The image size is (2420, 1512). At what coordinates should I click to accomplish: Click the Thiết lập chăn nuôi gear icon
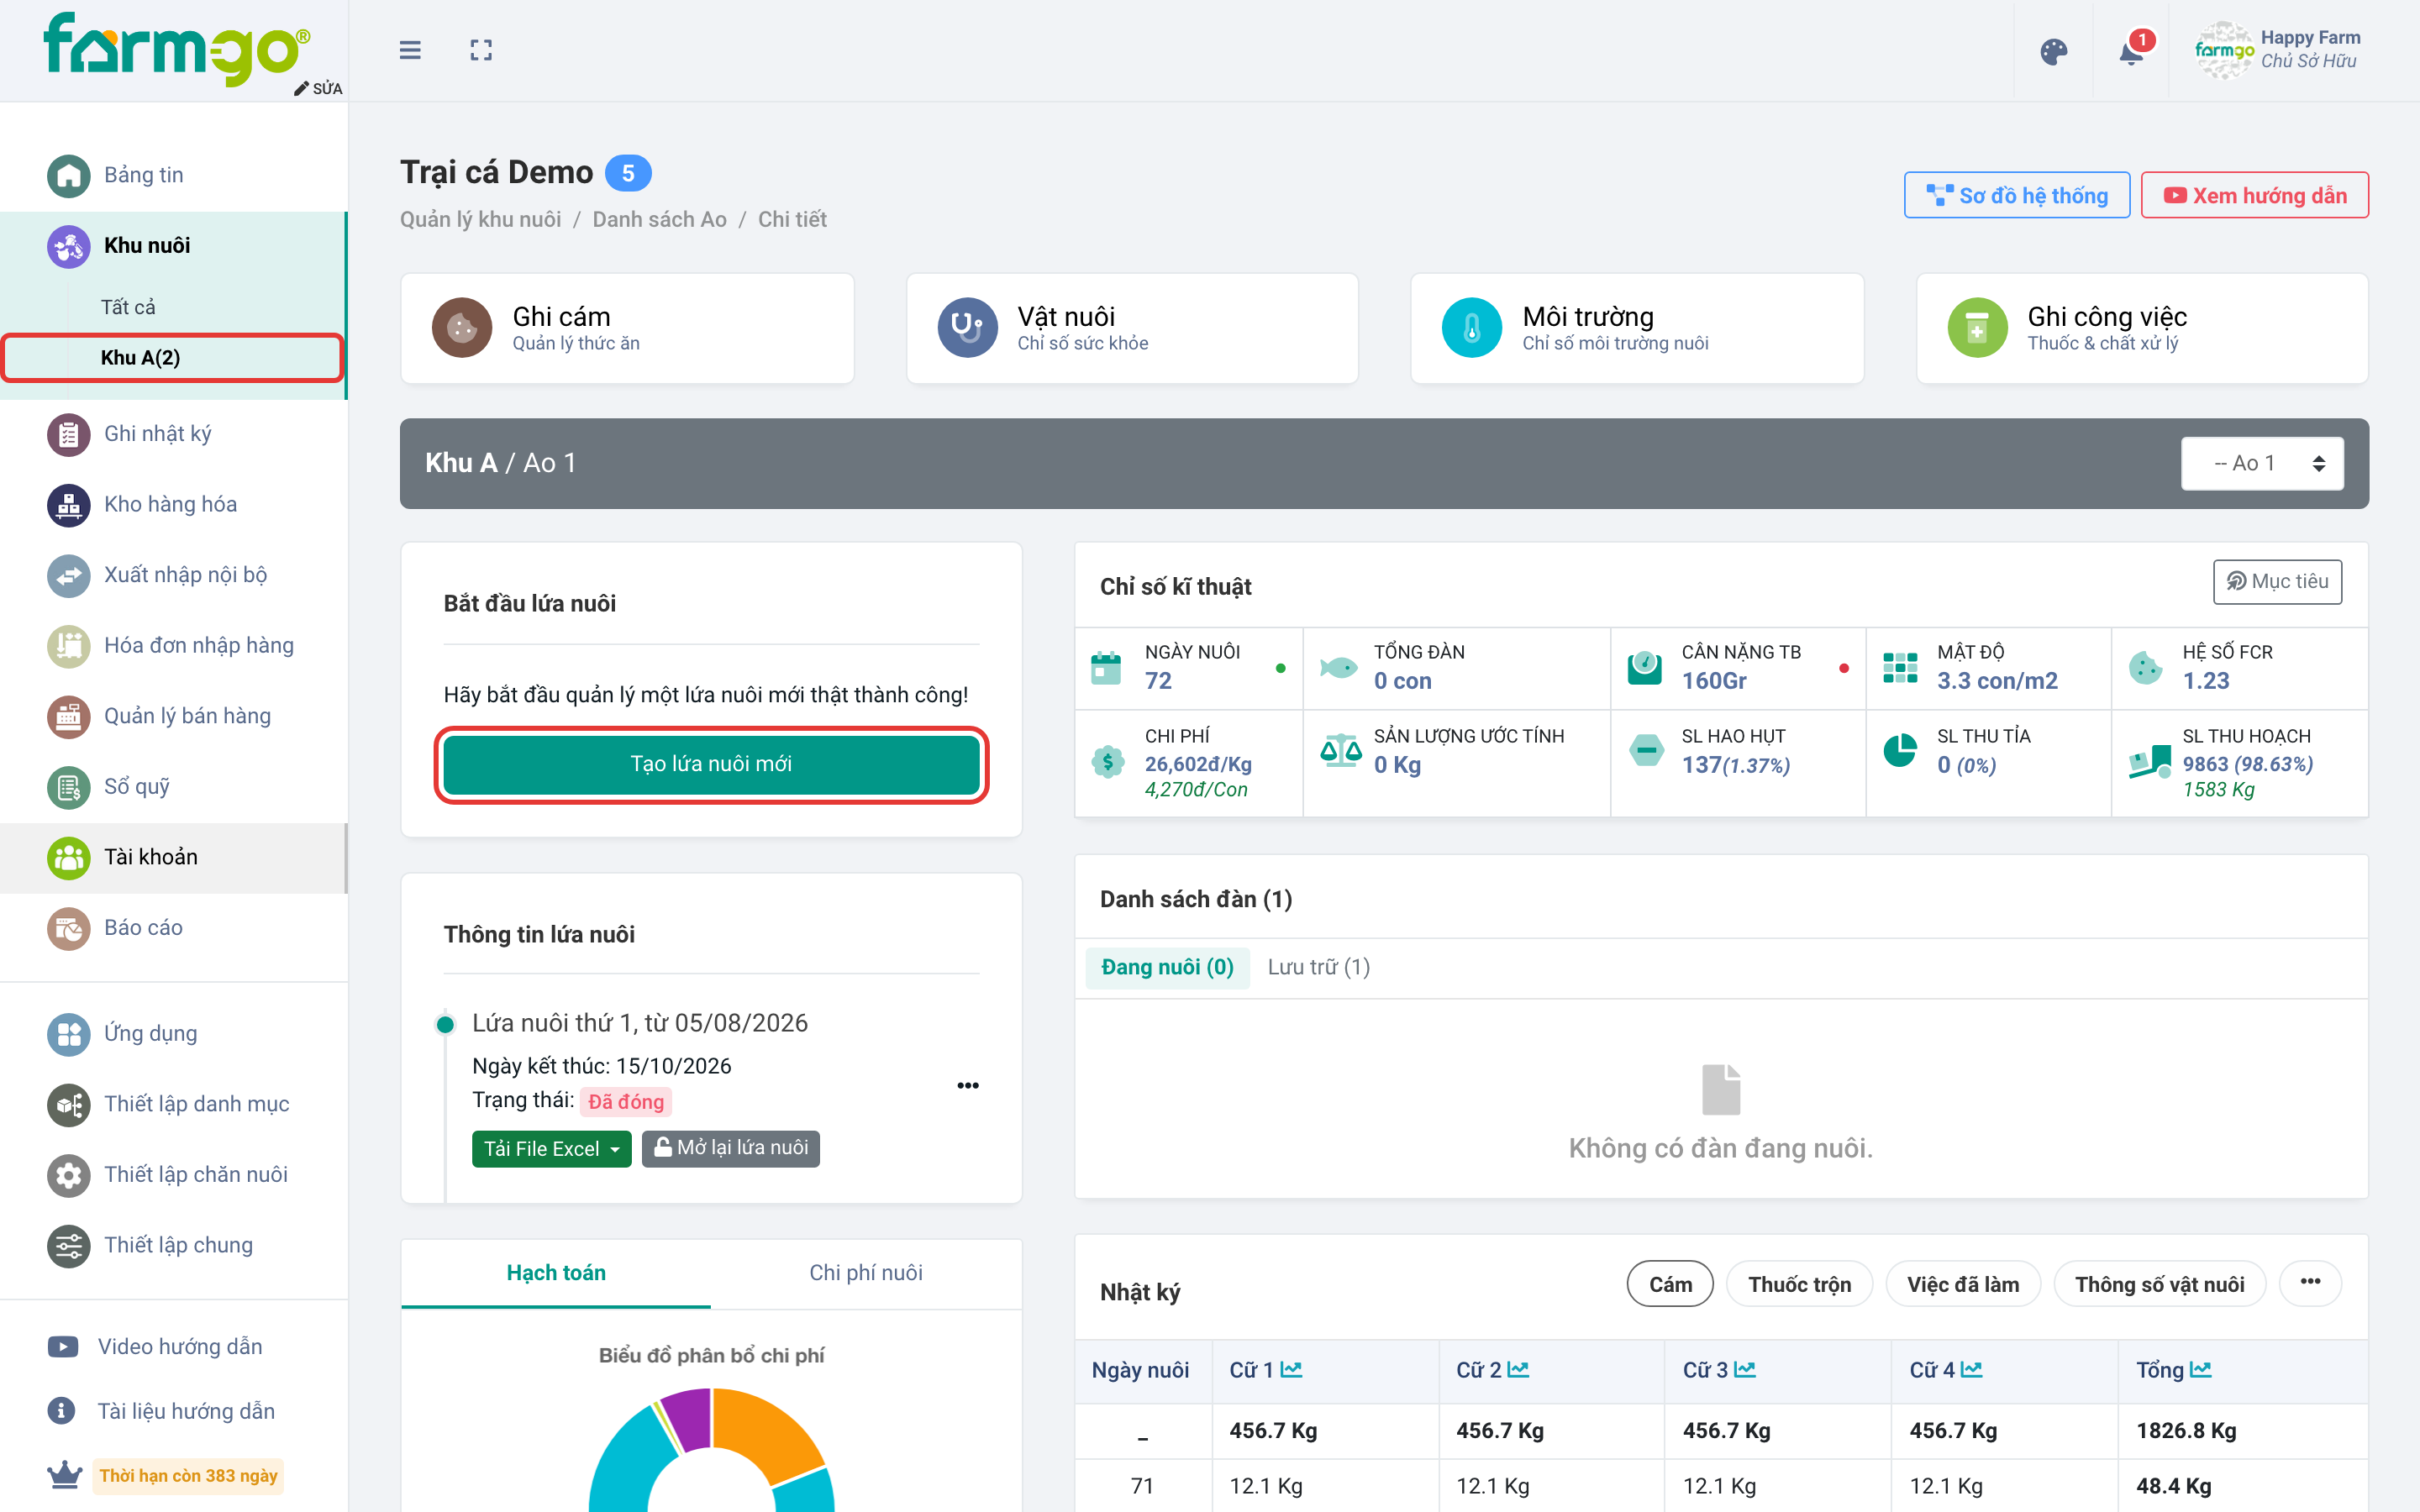(68, 1175)
